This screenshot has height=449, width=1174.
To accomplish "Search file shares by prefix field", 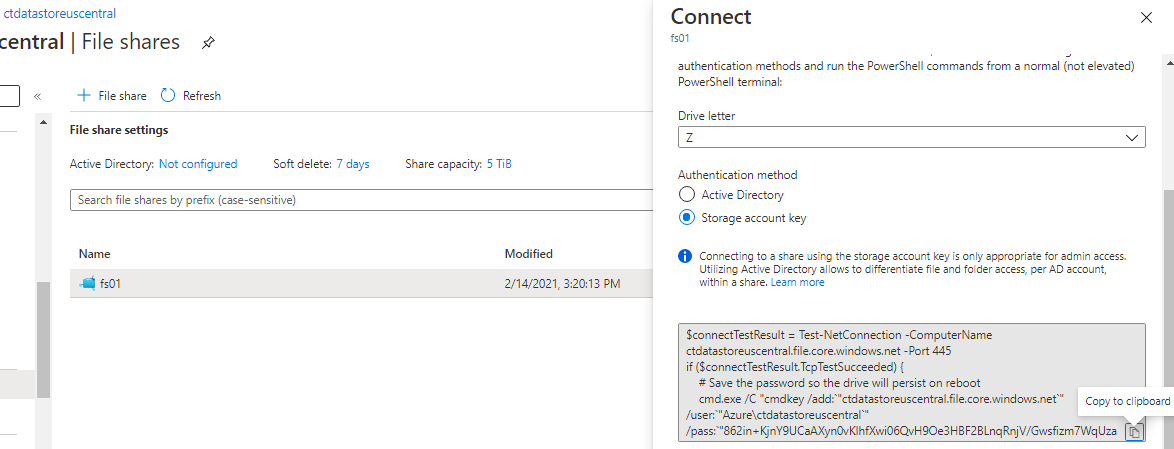I will pos(362,200).
